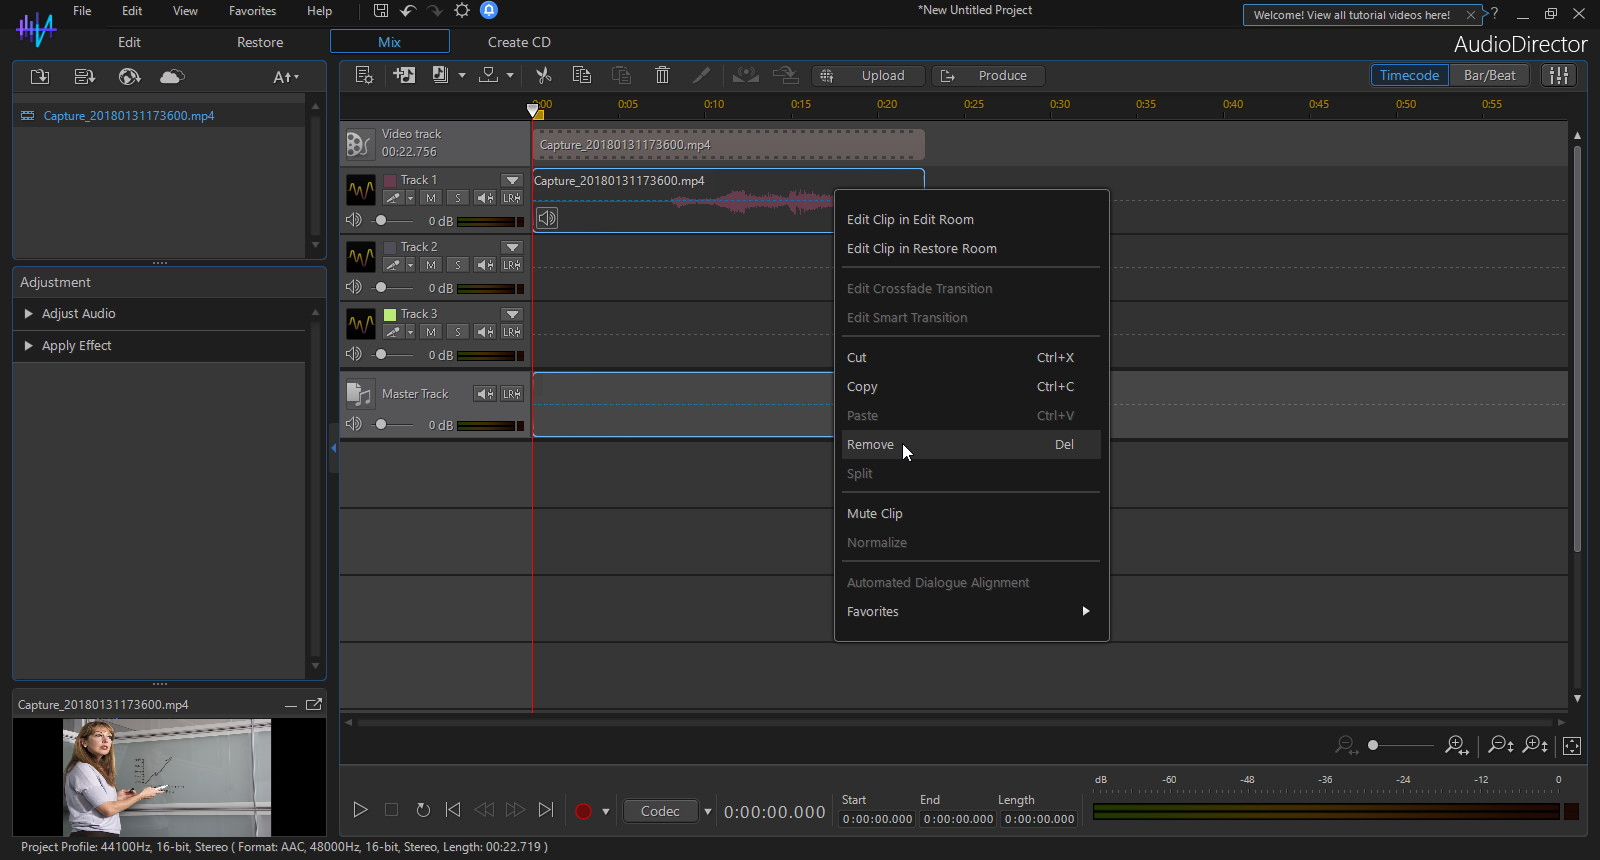Click the scissors cut icon in toolbar

coord(543,75)
